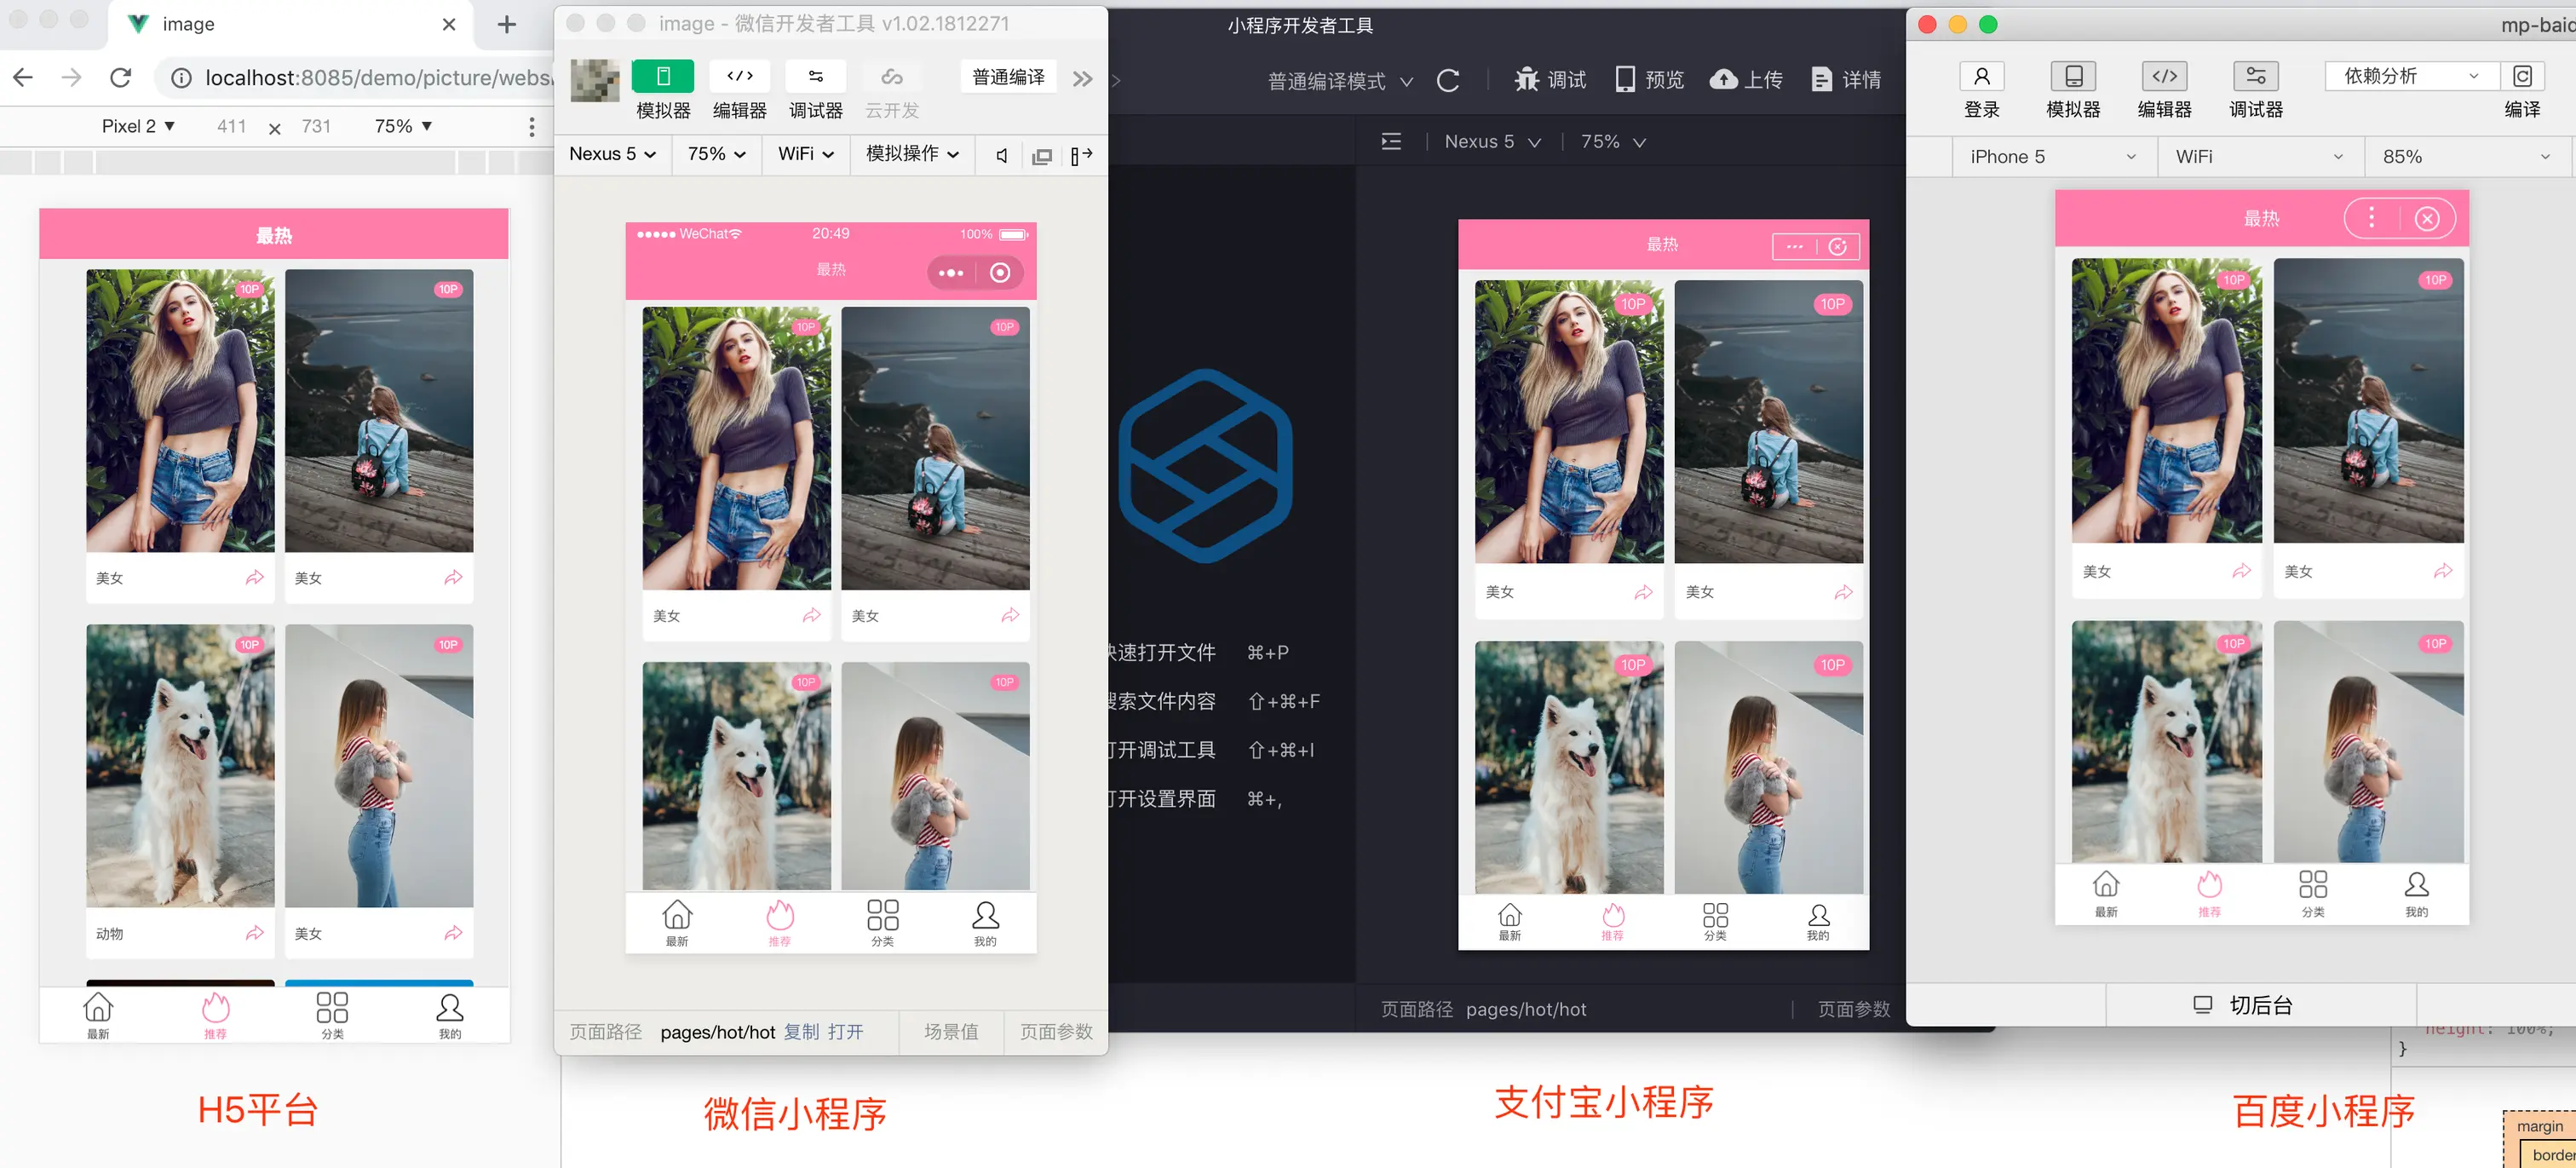Open 普通编译模式 dropdown in Alipay devtools

(x=1340, y=81)
